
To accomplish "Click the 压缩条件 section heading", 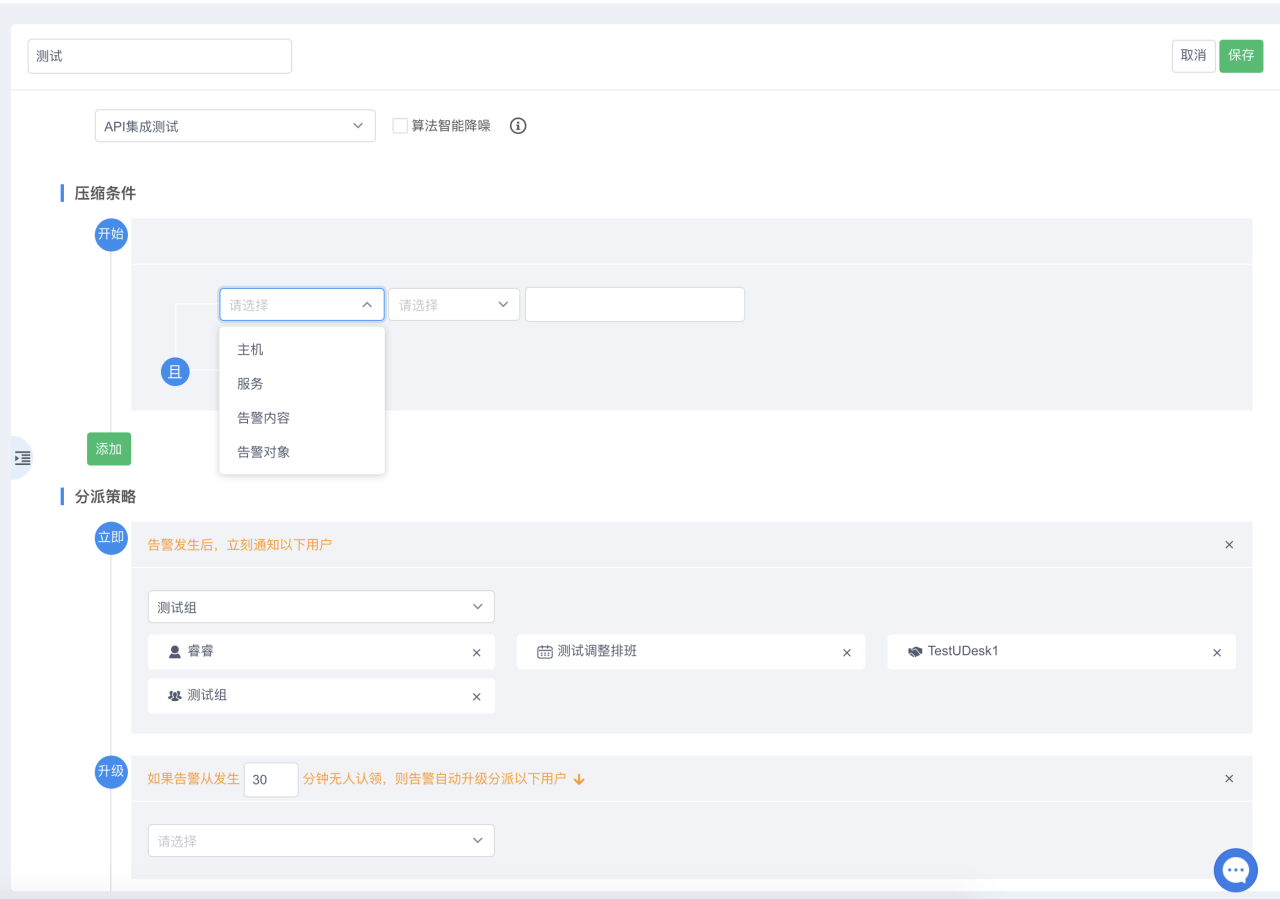I will click(105, 193).
